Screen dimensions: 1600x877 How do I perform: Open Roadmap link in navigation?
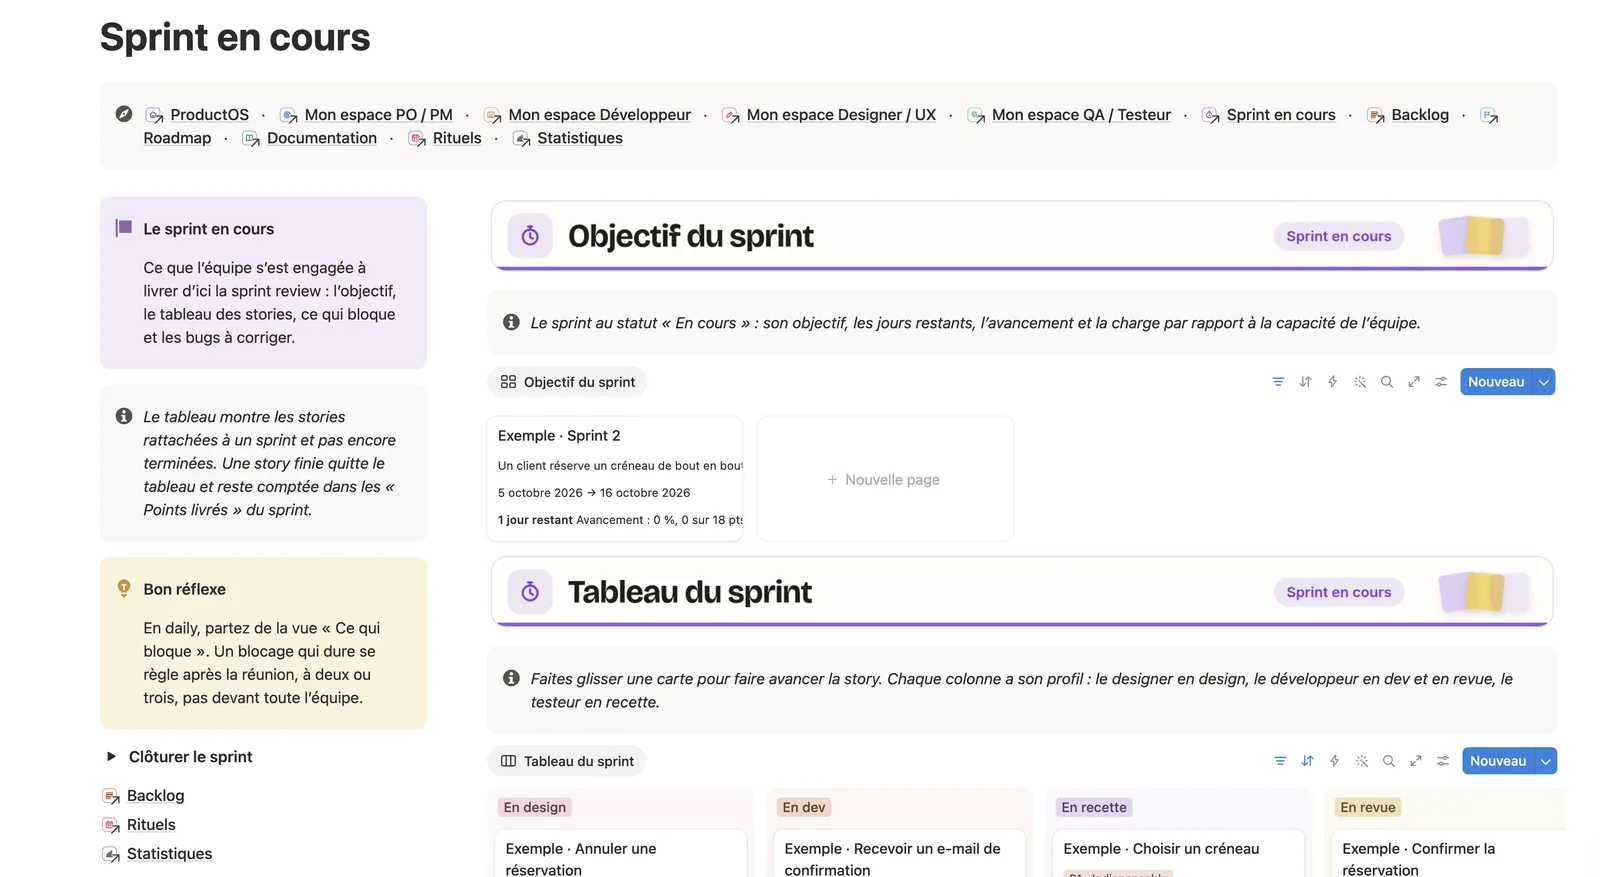(x=177, y=138)
